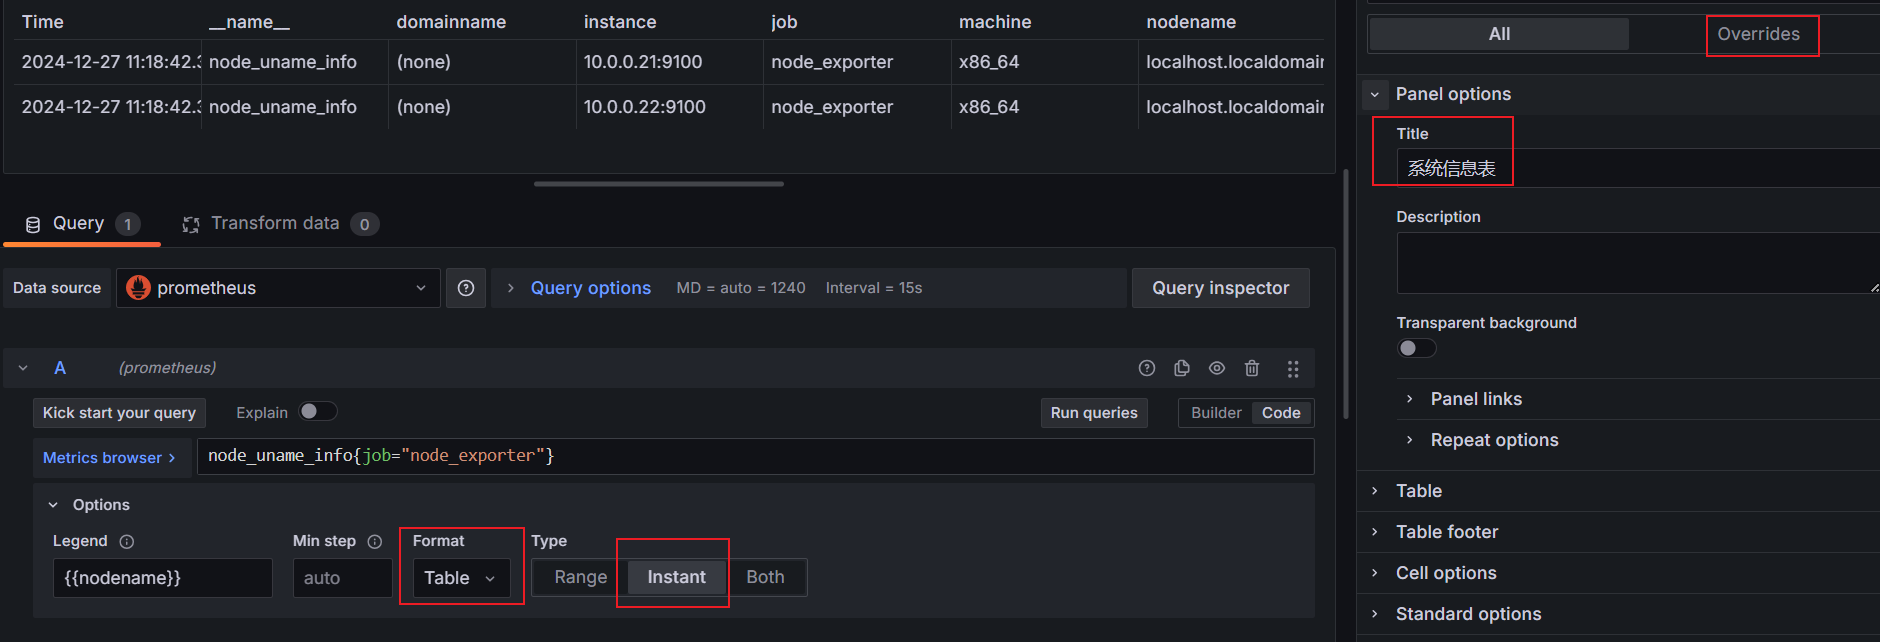Click the Min step info icon
1880x642 pixels.
click(x=375, y=542)
